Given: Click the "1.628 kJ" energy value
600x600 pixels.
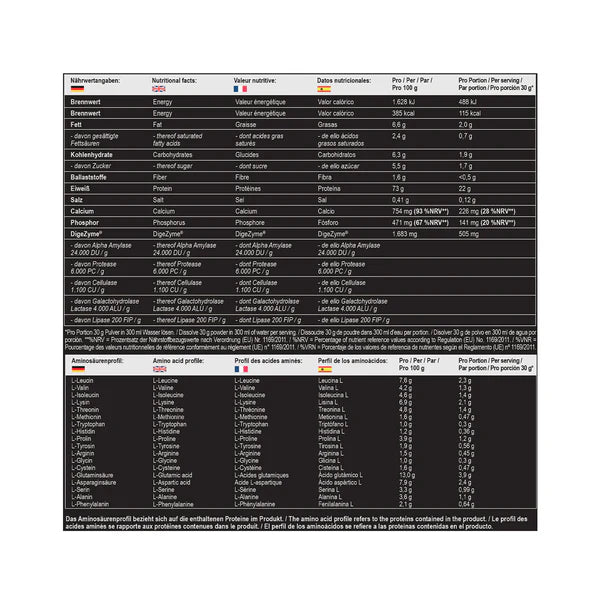Looking at the screenshot, I should coord(405,101).
